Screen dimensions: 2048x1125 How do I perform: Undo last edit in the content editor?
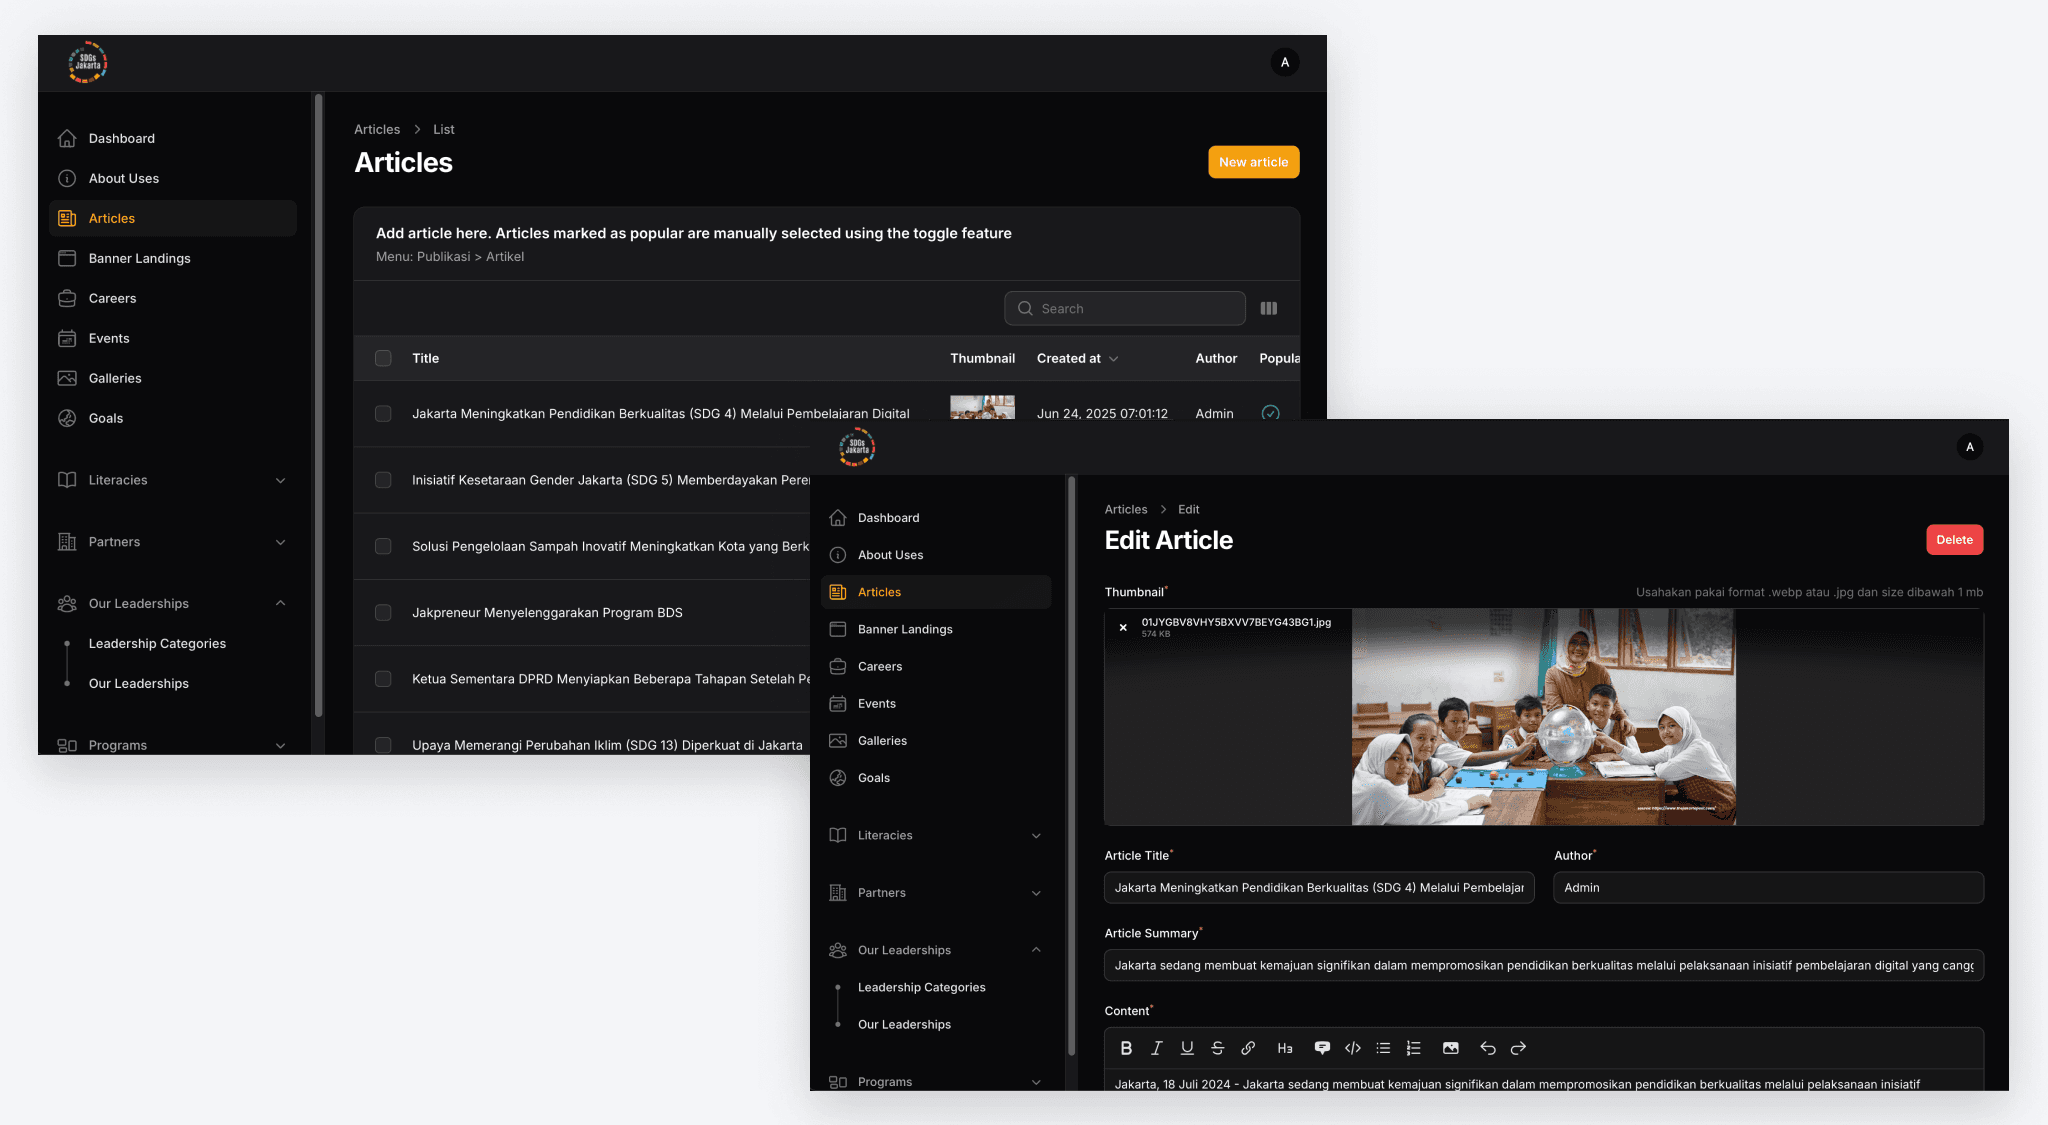coord(1488,1048)
